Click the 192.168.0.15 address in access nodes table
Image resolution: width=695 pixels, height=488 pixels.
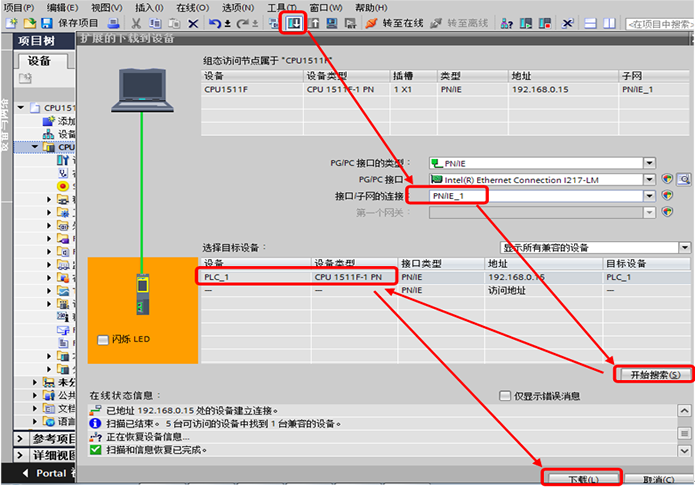pyautogui.click(x=540, y=89)
